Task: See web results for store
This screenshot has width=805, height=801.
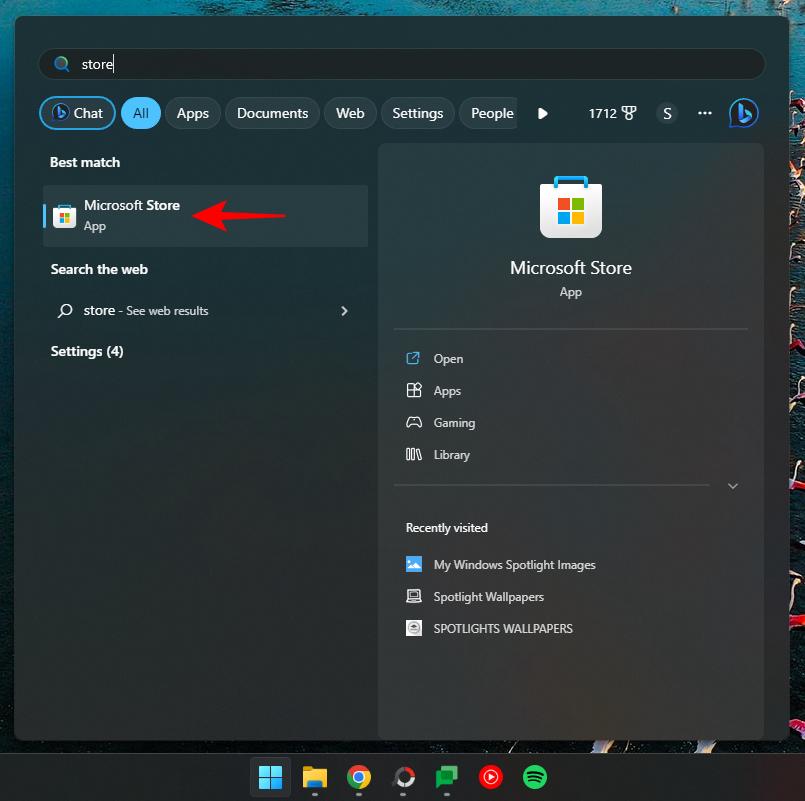Action: [x=160, y=310]
